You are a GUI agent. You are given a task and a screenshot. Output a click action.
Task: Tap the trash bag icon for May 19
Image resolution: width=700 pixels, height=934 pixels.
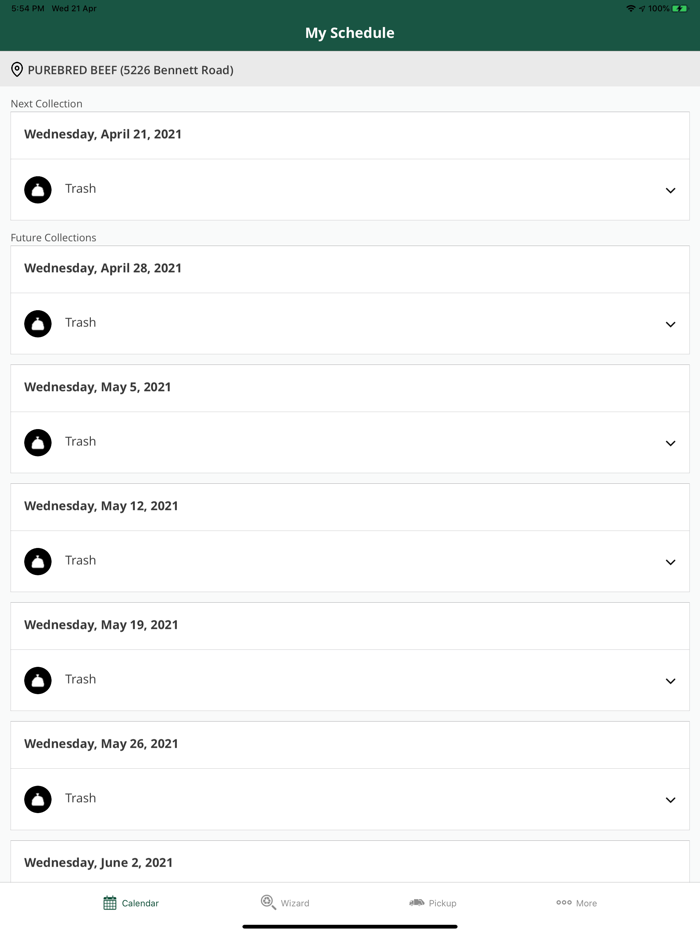tap(38, 680)
